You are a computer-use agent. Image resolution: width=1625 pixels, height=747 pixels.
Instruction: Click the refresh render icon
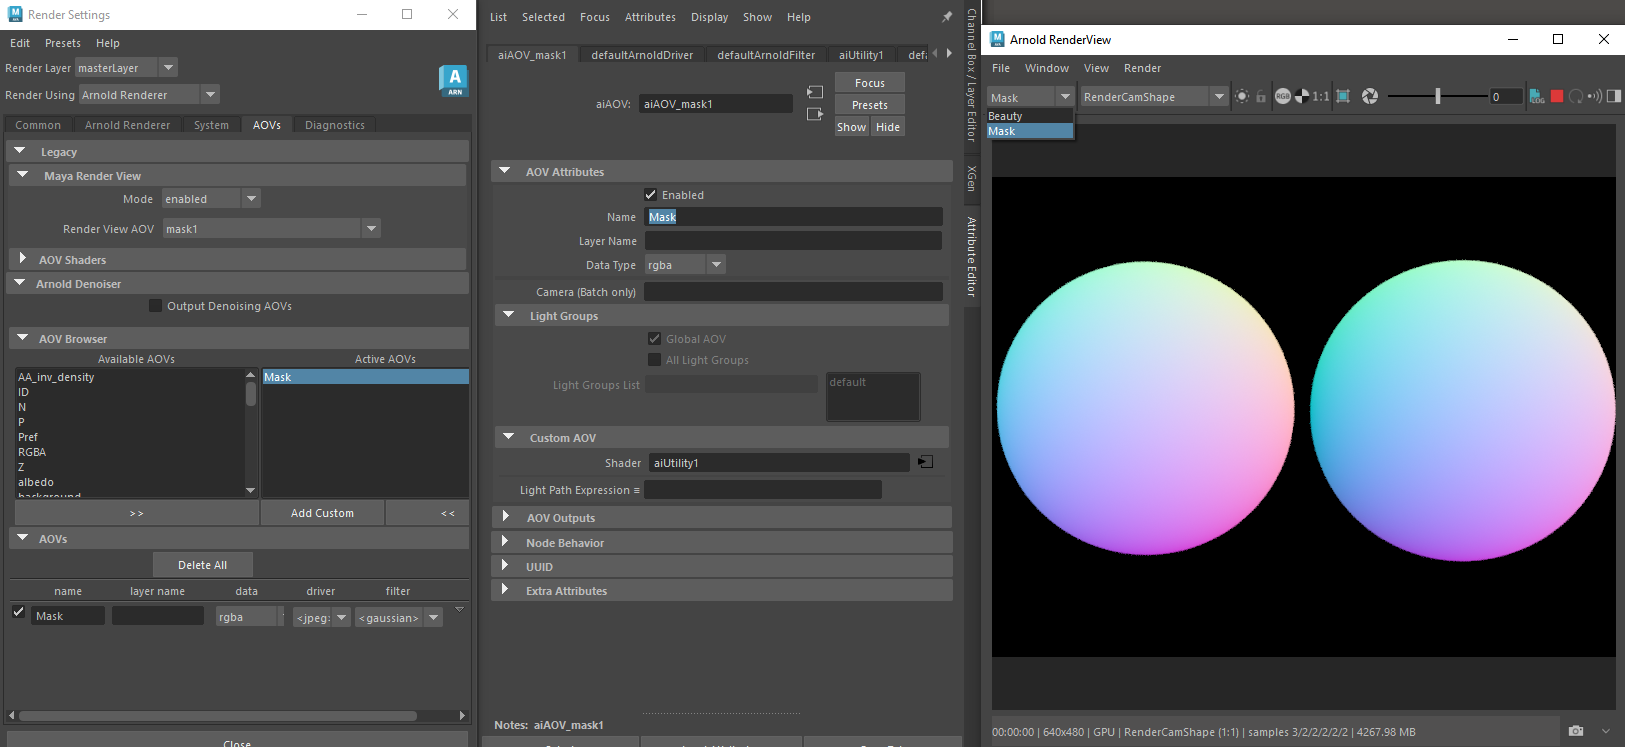coord(1576,96)
